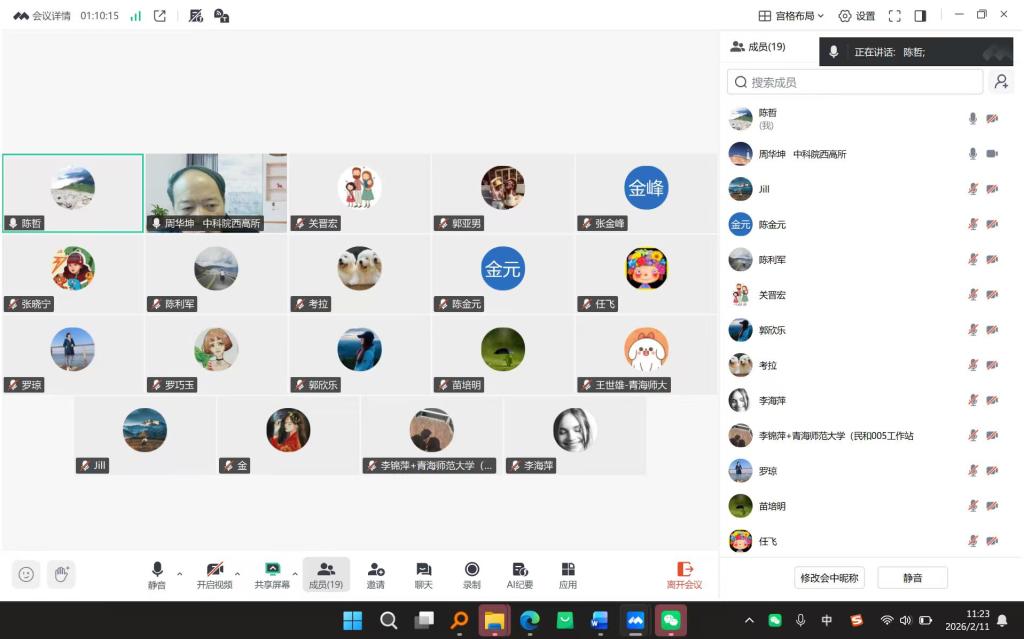This screenshot has width=1024, height=639.
Task: Select 成员(19) in the bottom toolbar
Action: click(326, 574)
